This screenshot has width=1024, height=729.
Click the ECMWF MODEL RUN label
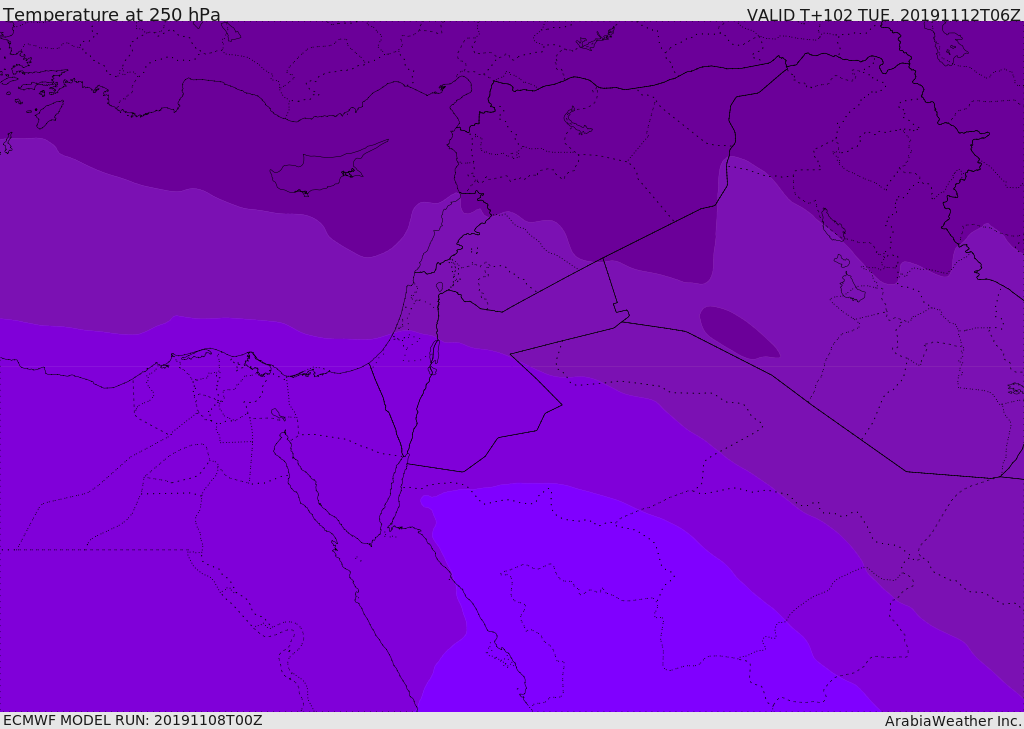132,720
